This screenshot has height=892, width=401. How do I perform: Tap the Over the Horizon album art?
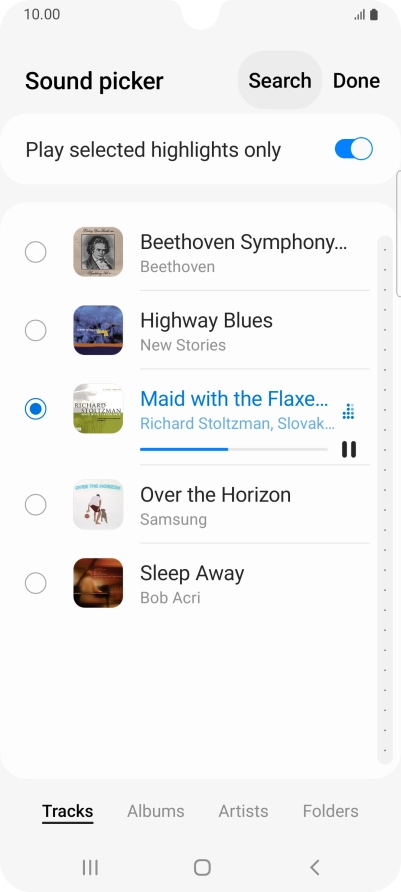tap(98, 505)
